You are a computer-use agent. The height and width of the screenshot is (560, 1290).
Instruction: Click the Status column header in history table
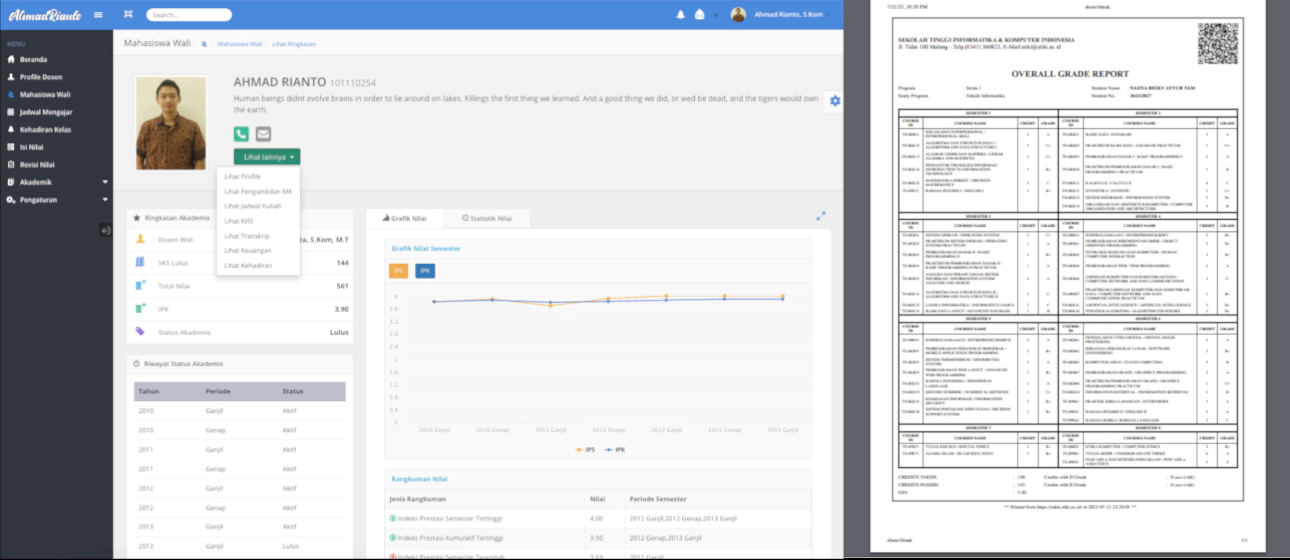point(293,391)
